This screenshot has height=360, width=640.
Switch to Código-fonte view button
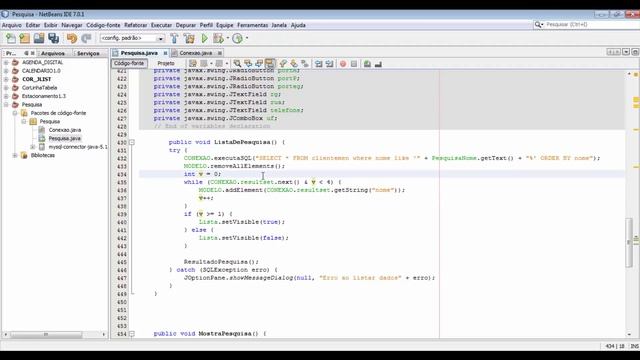click(129, 63)
